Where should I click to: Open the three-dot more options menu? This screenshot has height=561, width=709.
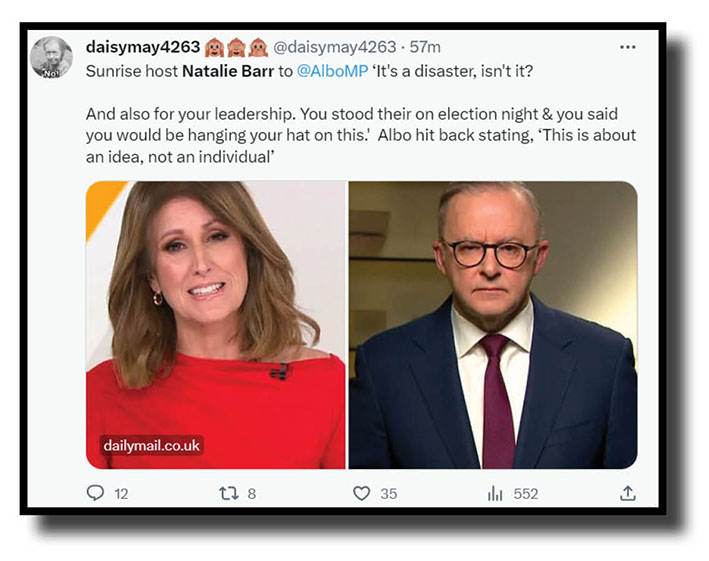[627, 47]
